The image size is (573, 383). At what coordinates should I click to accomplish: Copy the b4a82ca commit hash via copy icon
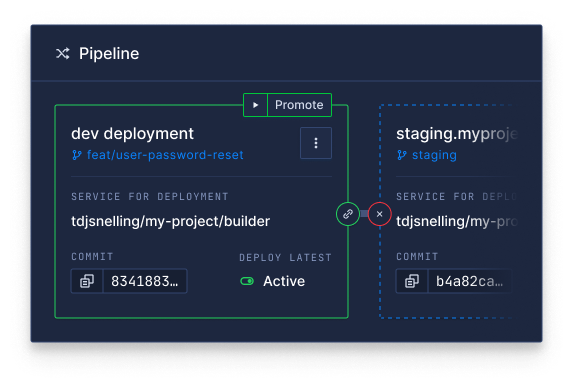click(412, 281)
